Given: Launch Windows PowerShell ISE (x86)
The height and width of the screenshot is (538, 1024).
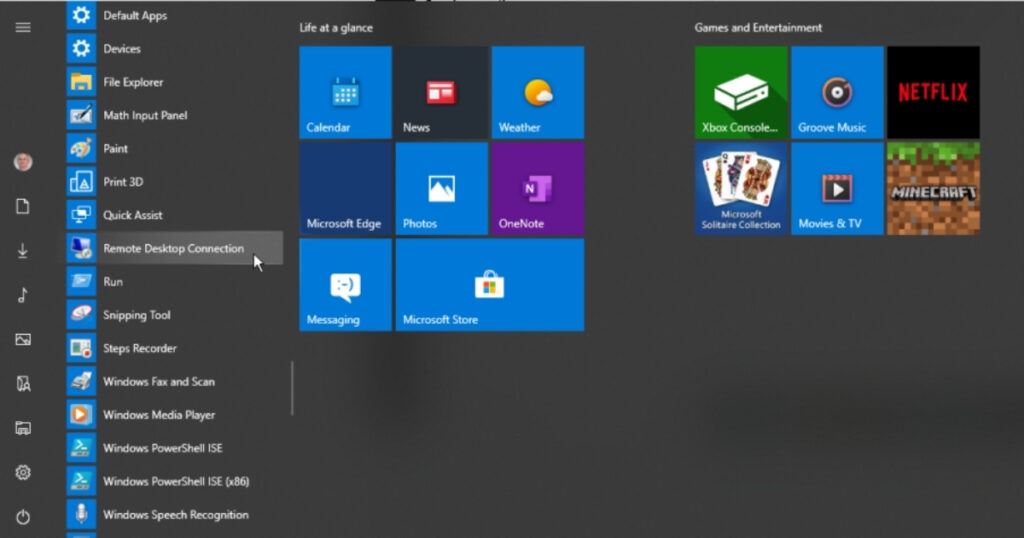Looking at the screenshot, I should pyautogui.click(x=174, y=481).
